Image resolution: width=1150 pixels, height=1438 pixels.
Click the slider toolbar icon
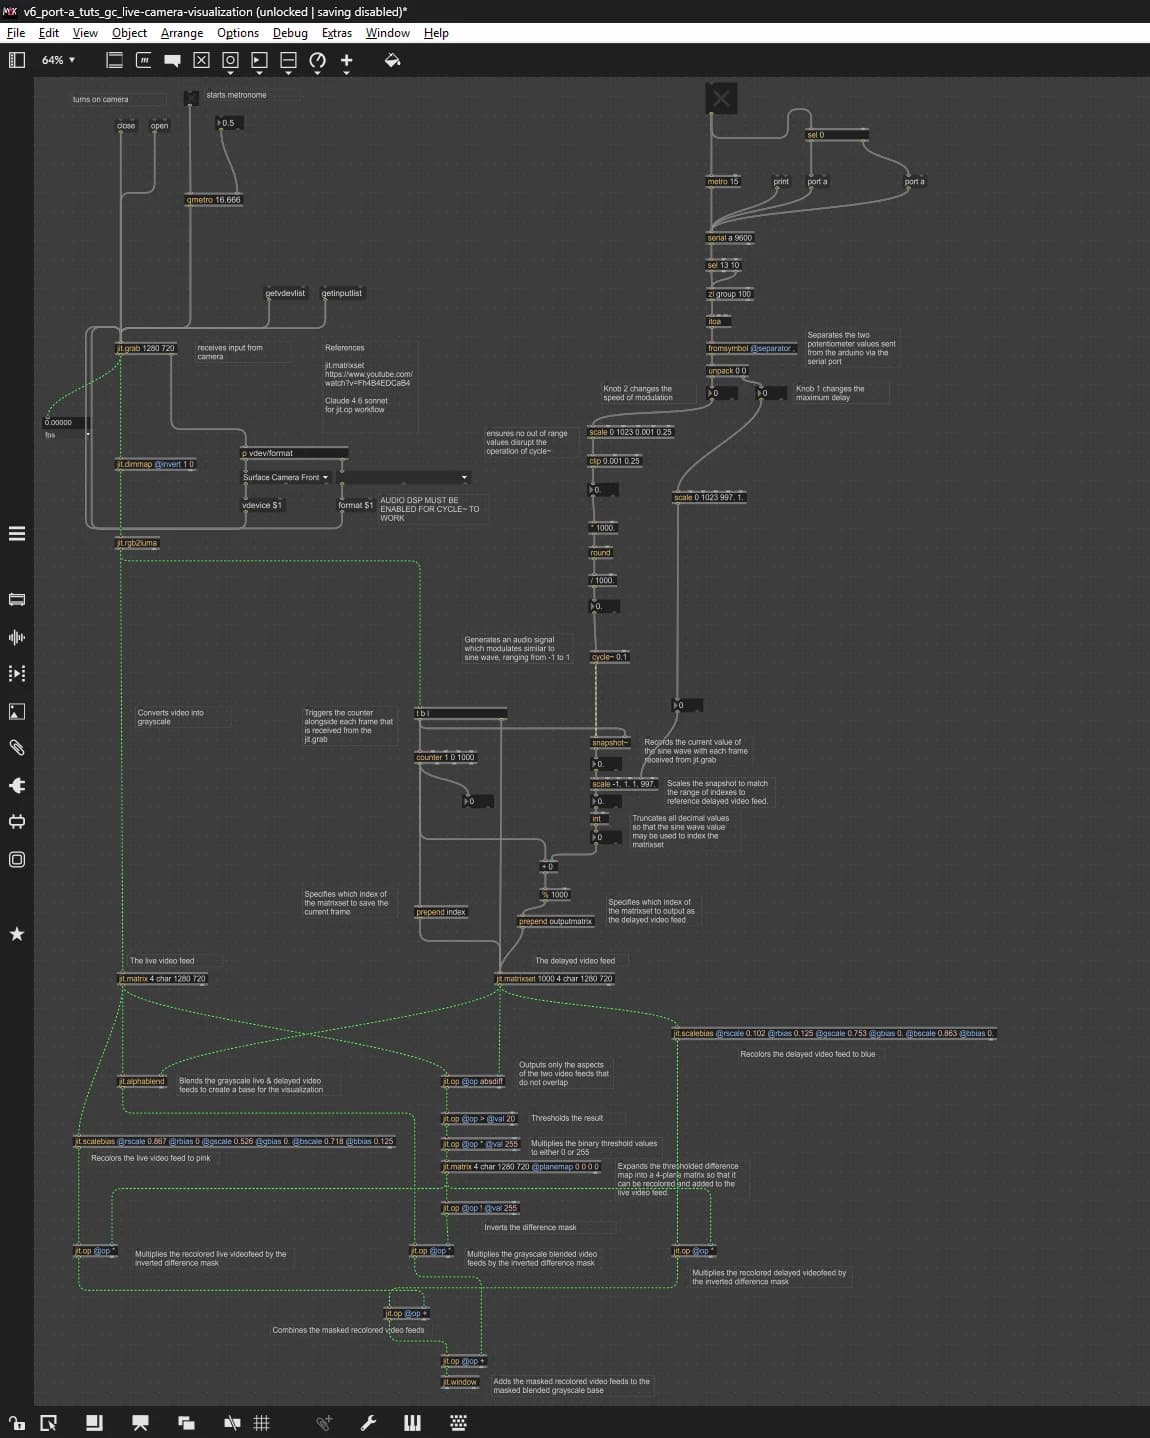[288, 60]
